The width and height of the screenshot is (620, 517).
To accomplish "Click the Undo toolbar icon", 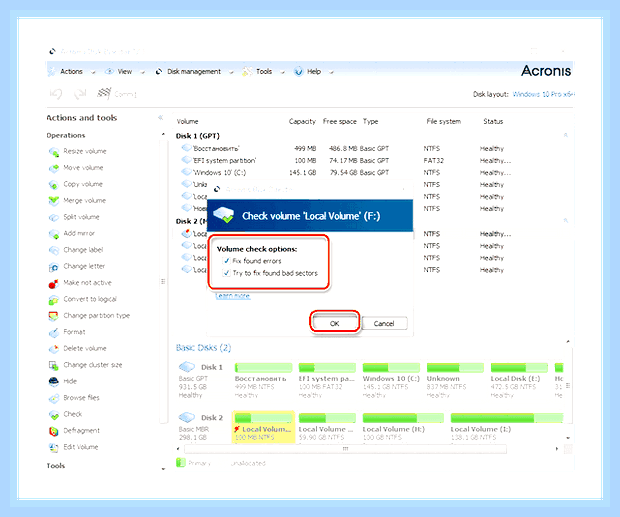I will coord(56,94).
